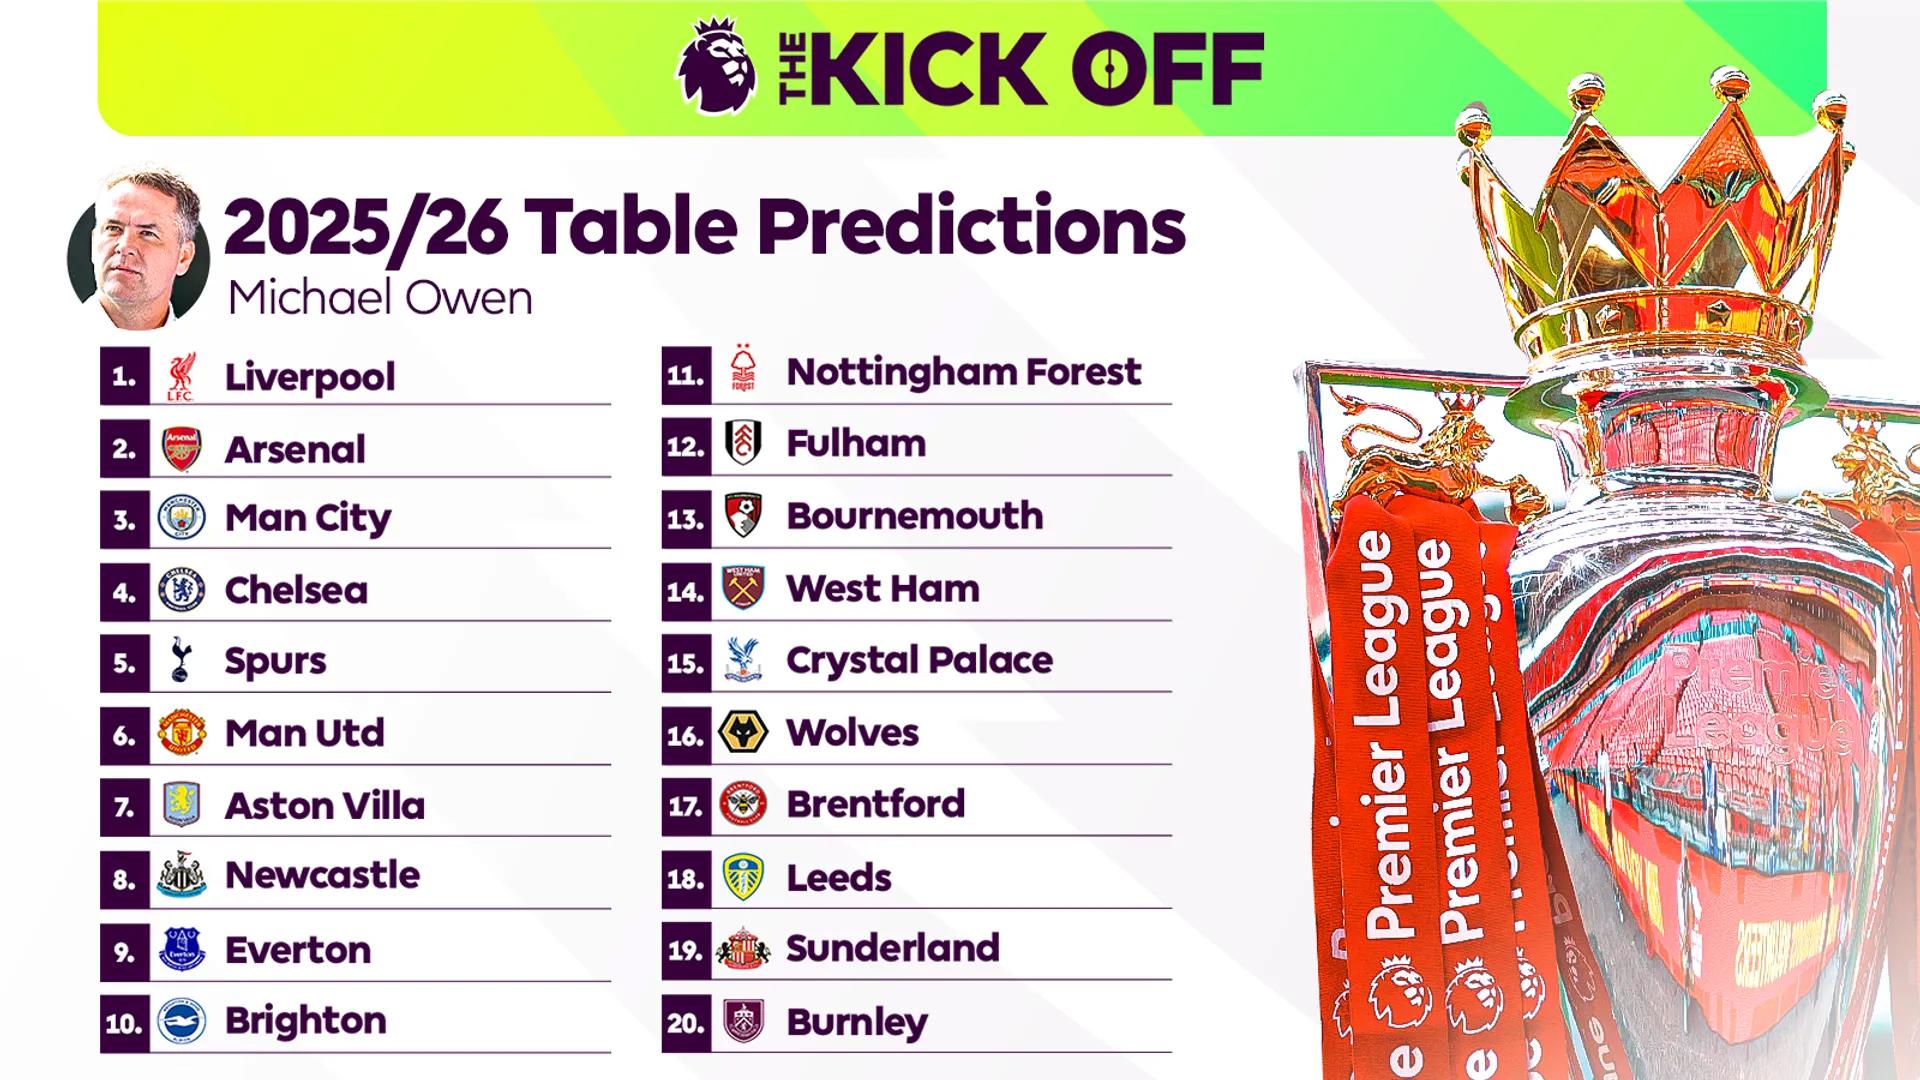Click the Arsenal club crest

click(182, 449)
